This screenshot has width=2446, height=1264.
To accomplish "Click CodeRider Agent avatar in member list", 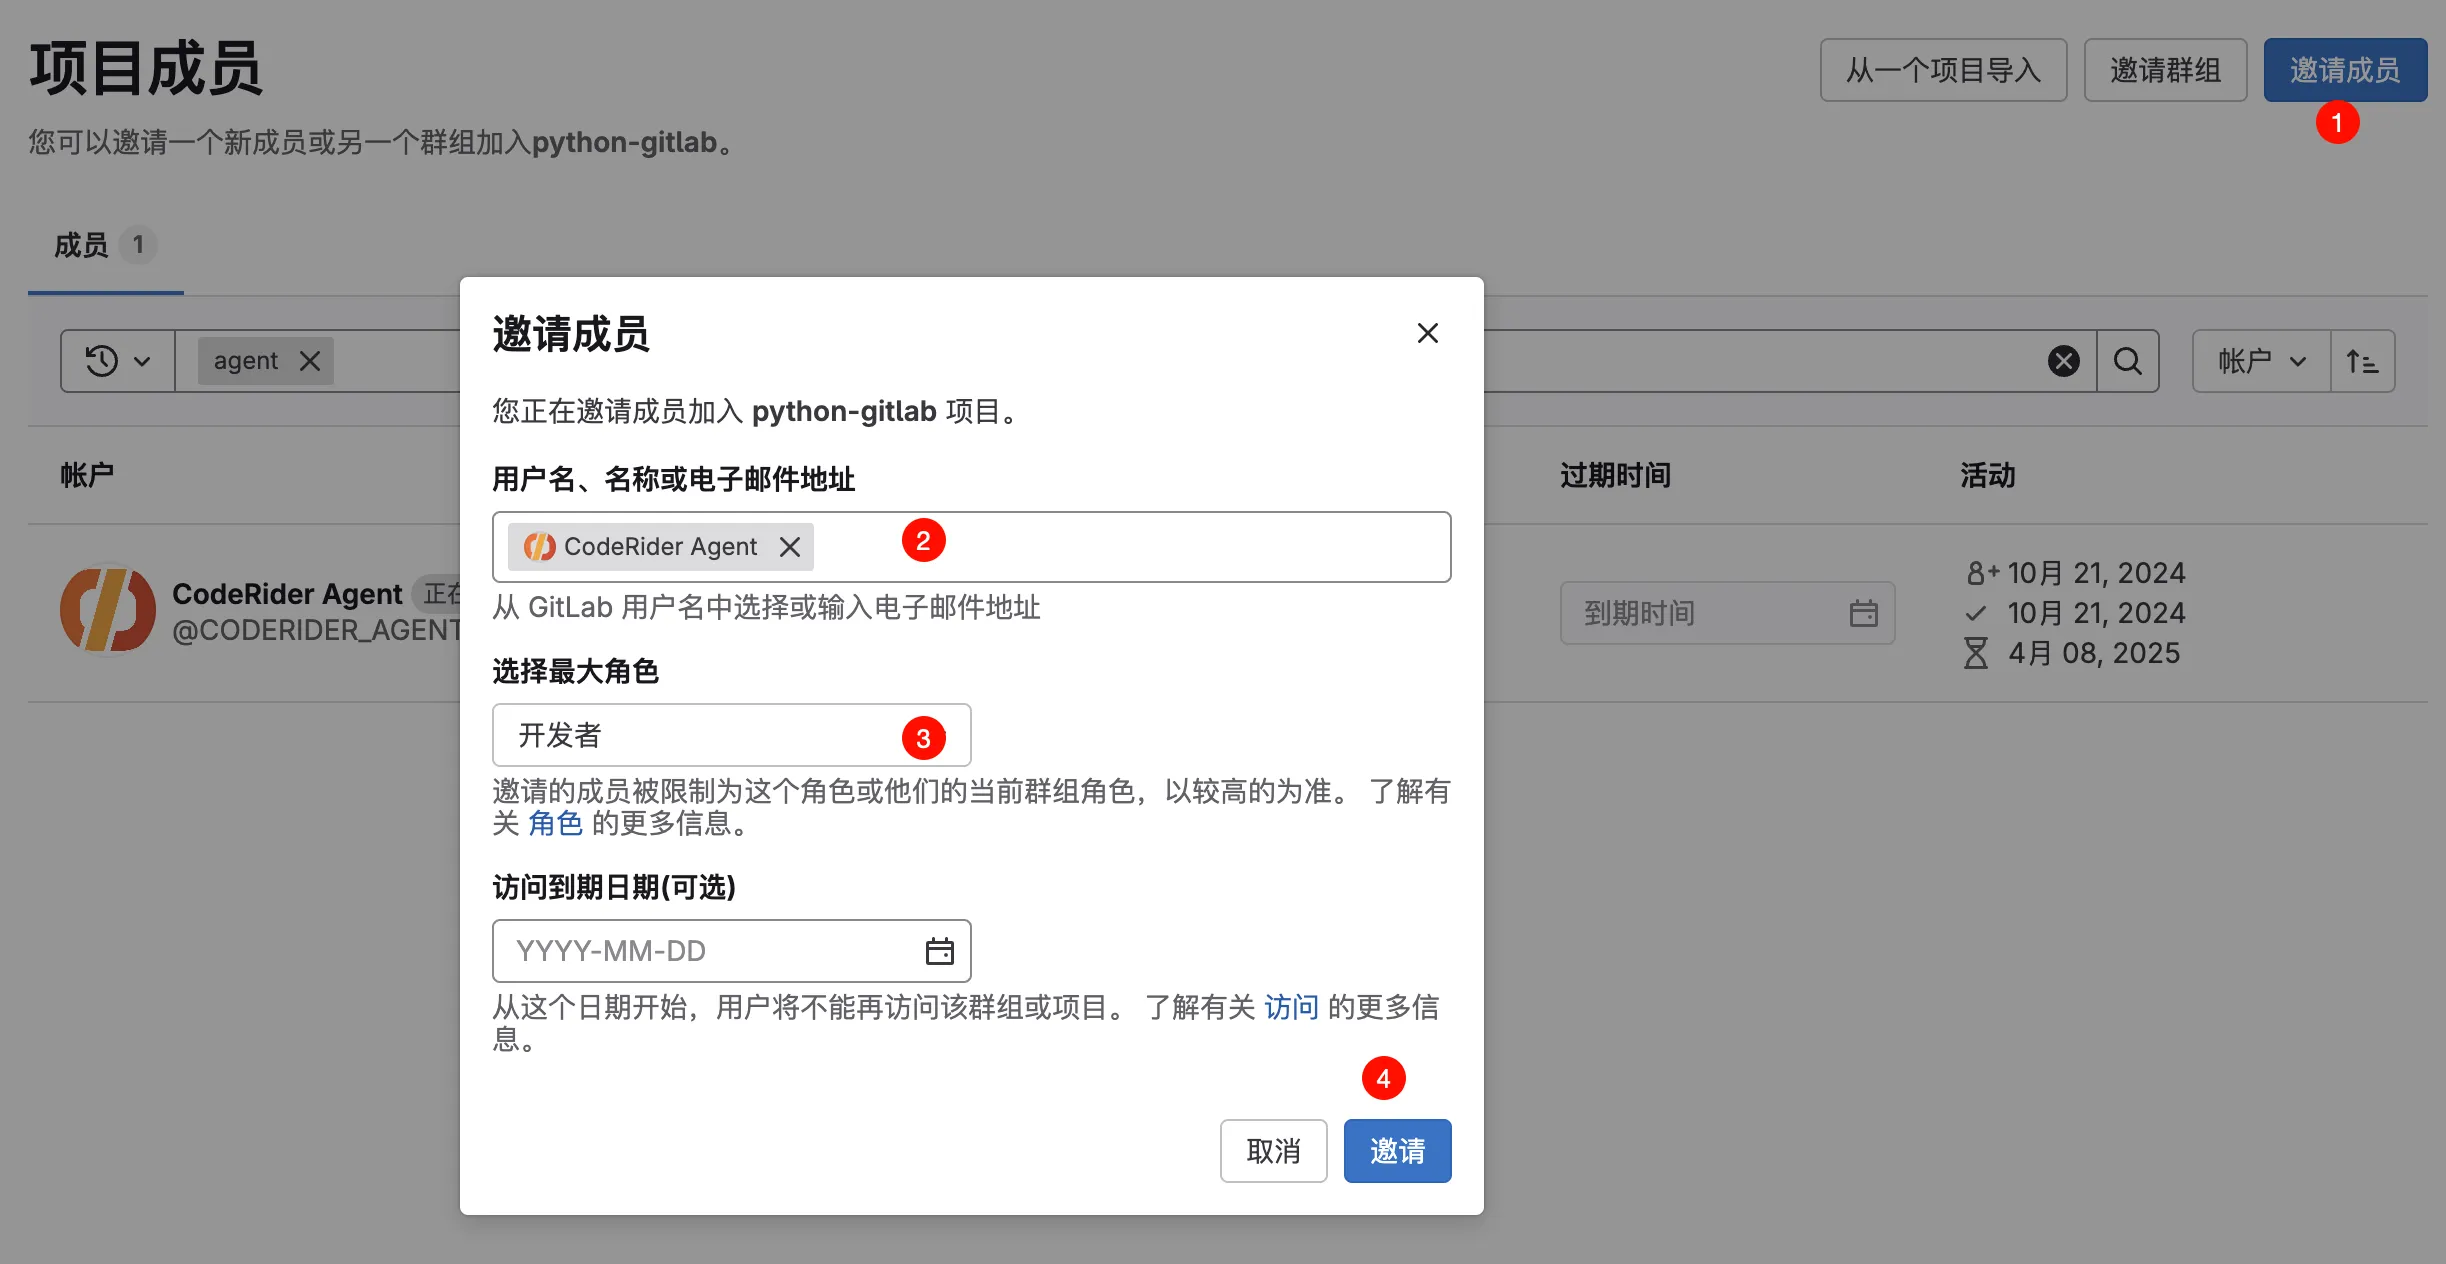I will point(107,610).
